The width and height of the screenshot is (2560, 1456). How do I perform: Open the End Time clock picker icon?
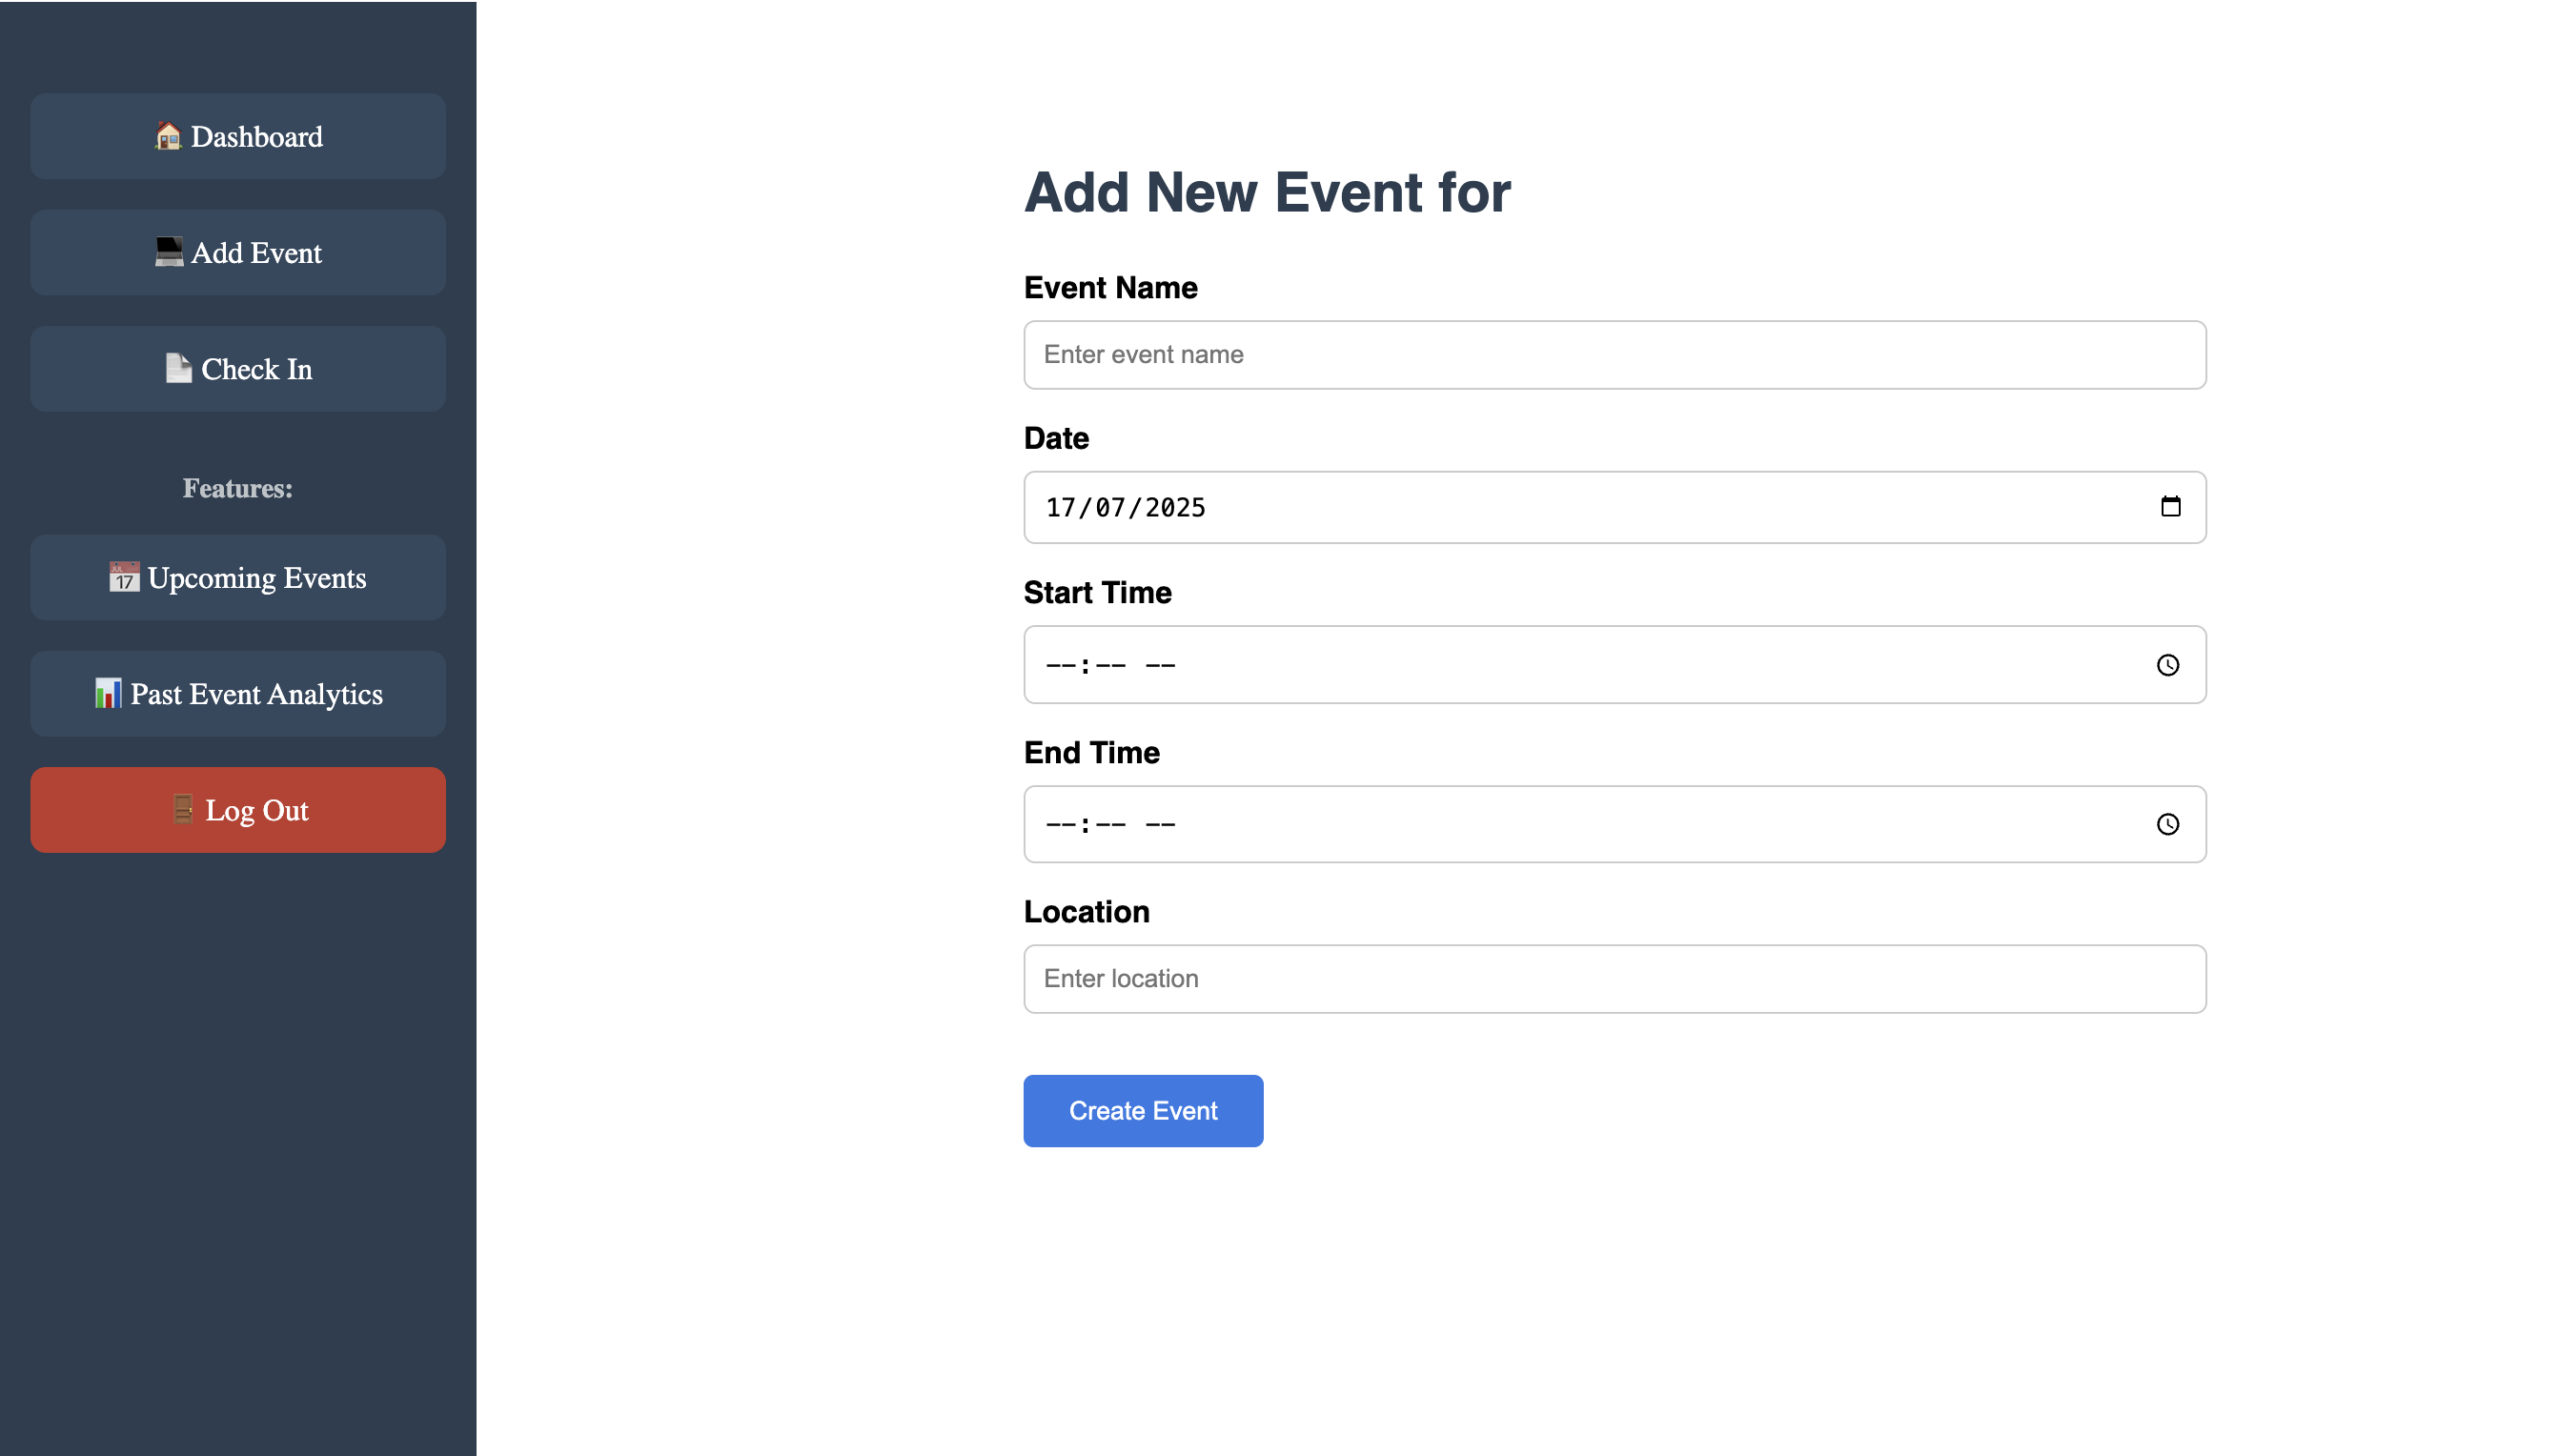pyautogui.click(x=2167, y=824)
